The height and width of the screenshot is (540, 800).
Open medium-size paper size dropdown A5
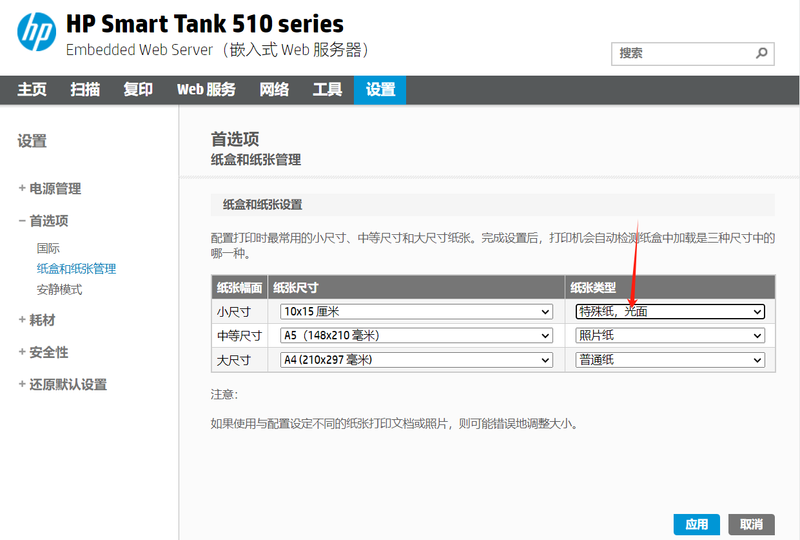(x=416, y=335)
